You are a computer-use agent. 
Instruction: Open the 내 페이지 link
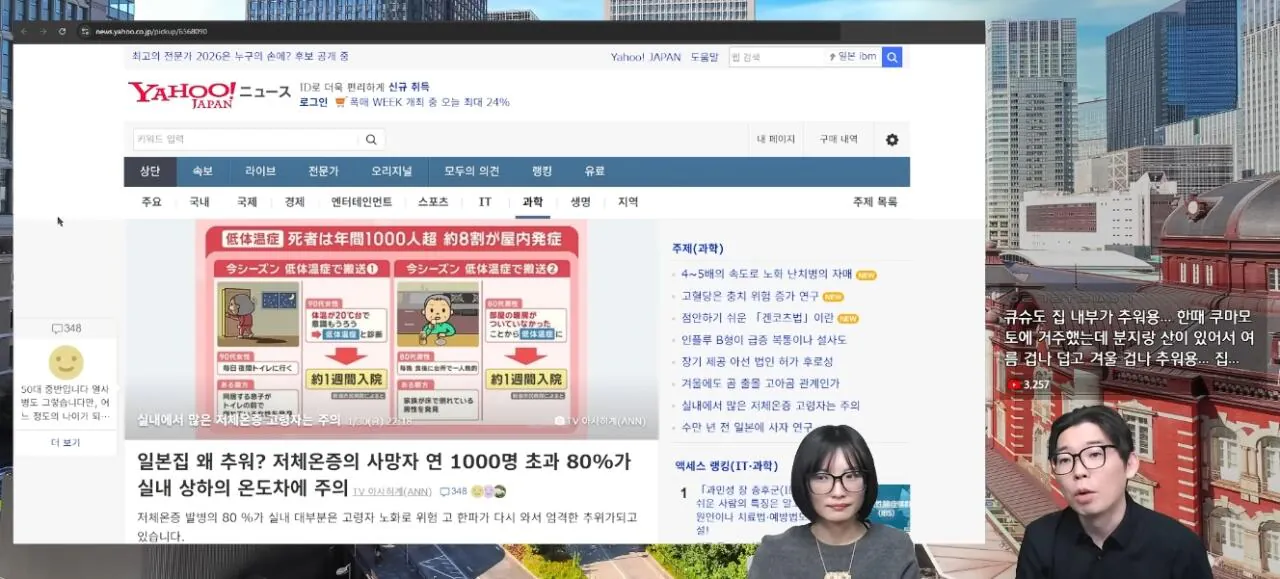pyautogui.click(x=775, y=140)
